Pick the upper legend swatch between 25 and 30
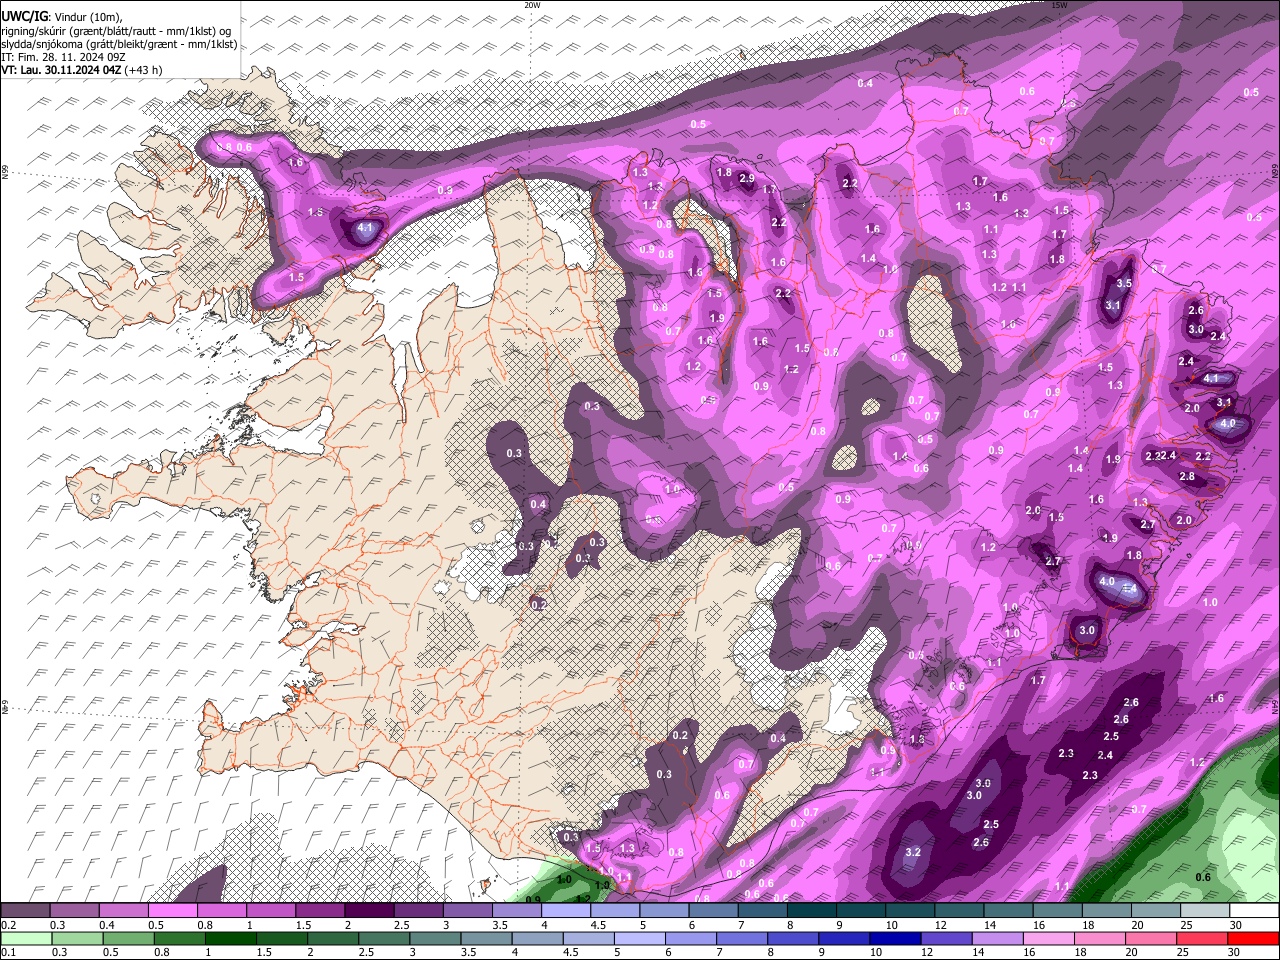The image size is (1280, 960). (1206, 910)
